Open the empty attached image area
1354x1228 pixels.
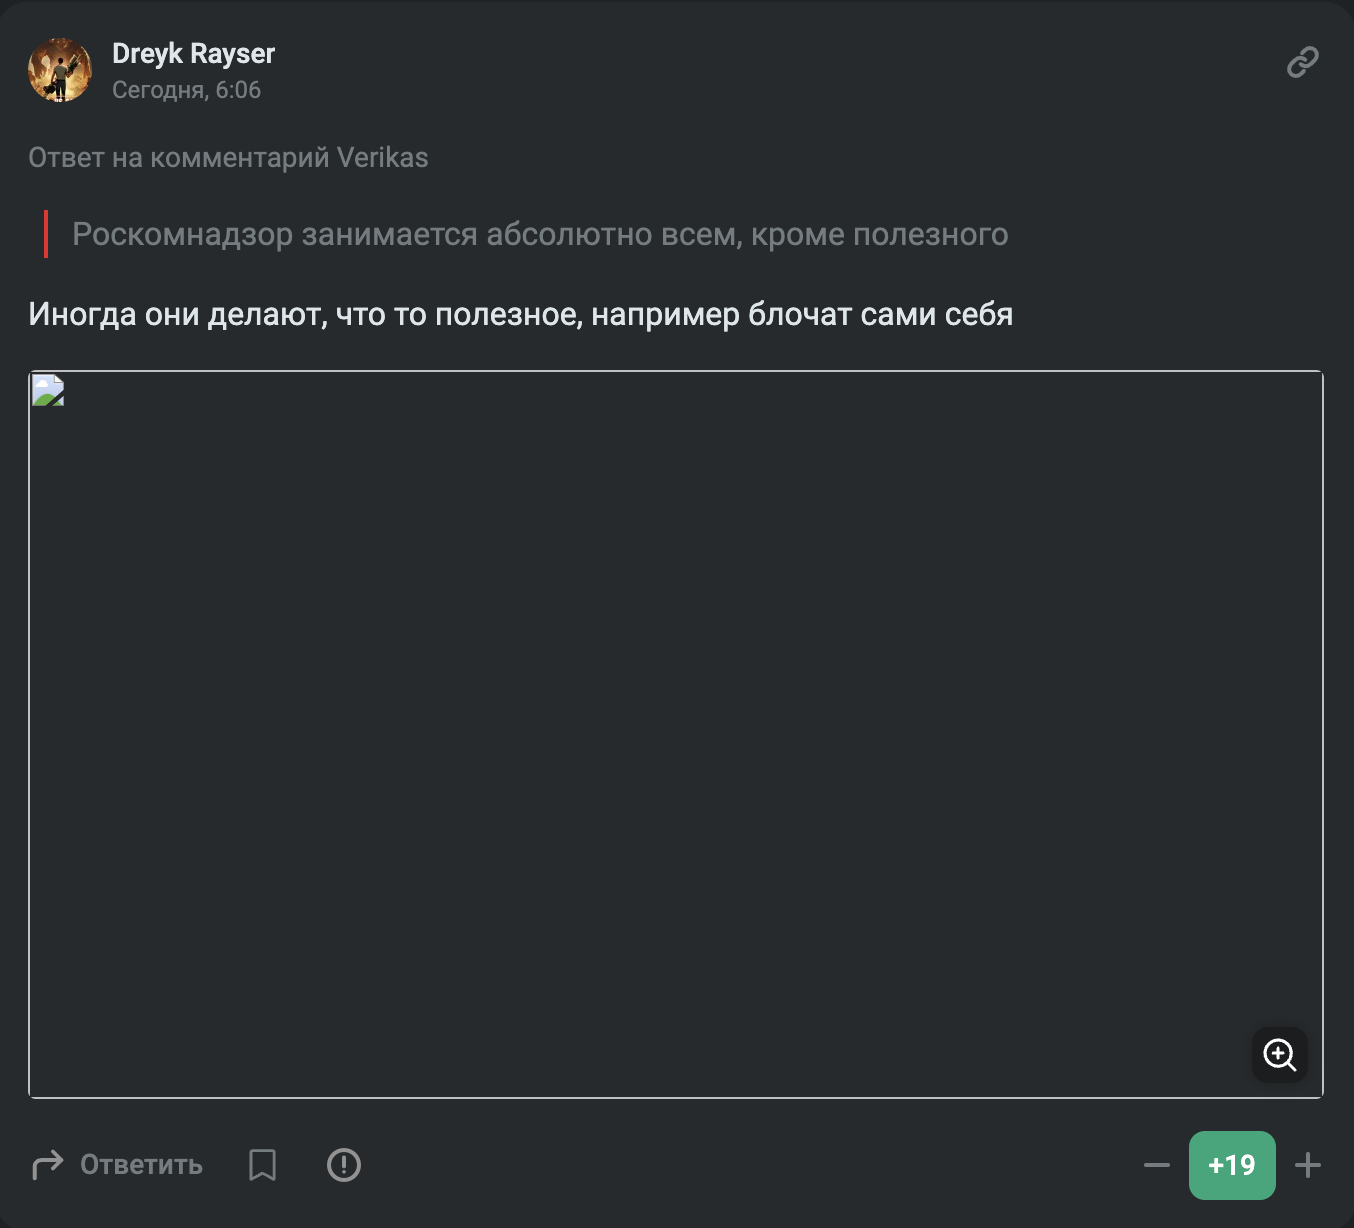676,735
